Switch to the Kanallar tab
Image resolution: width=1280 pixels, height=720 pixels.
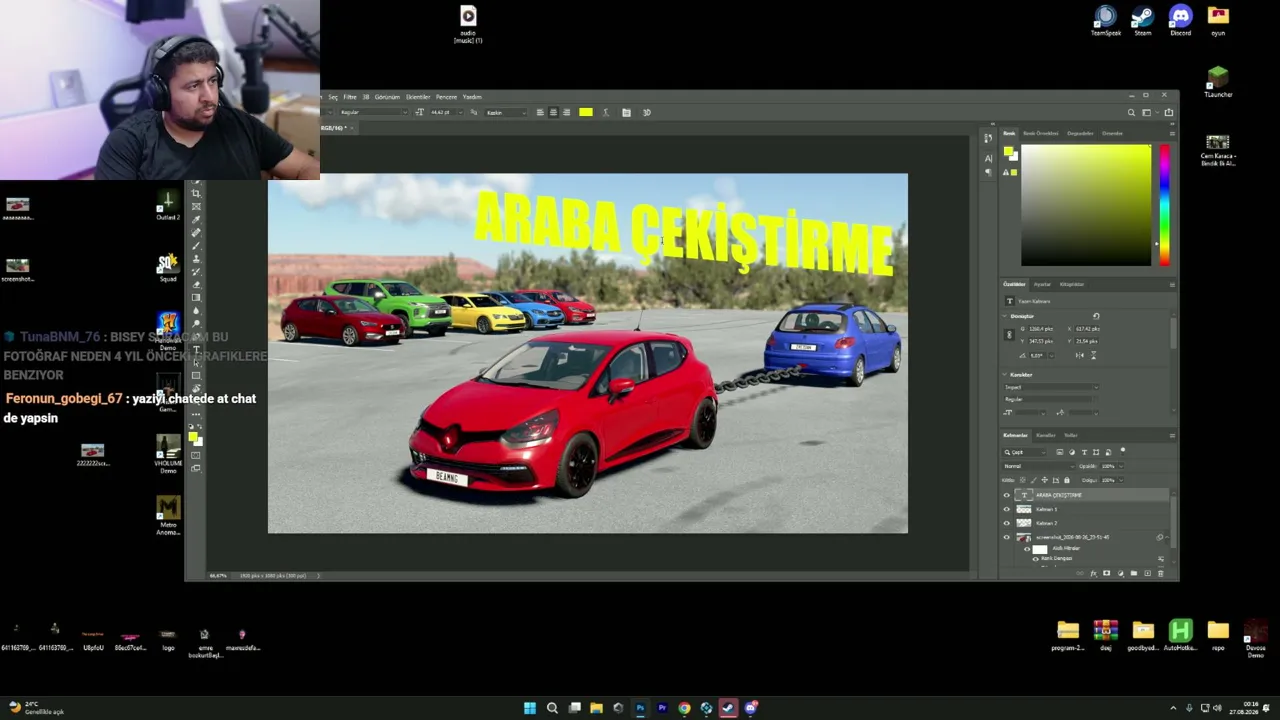1046,435
